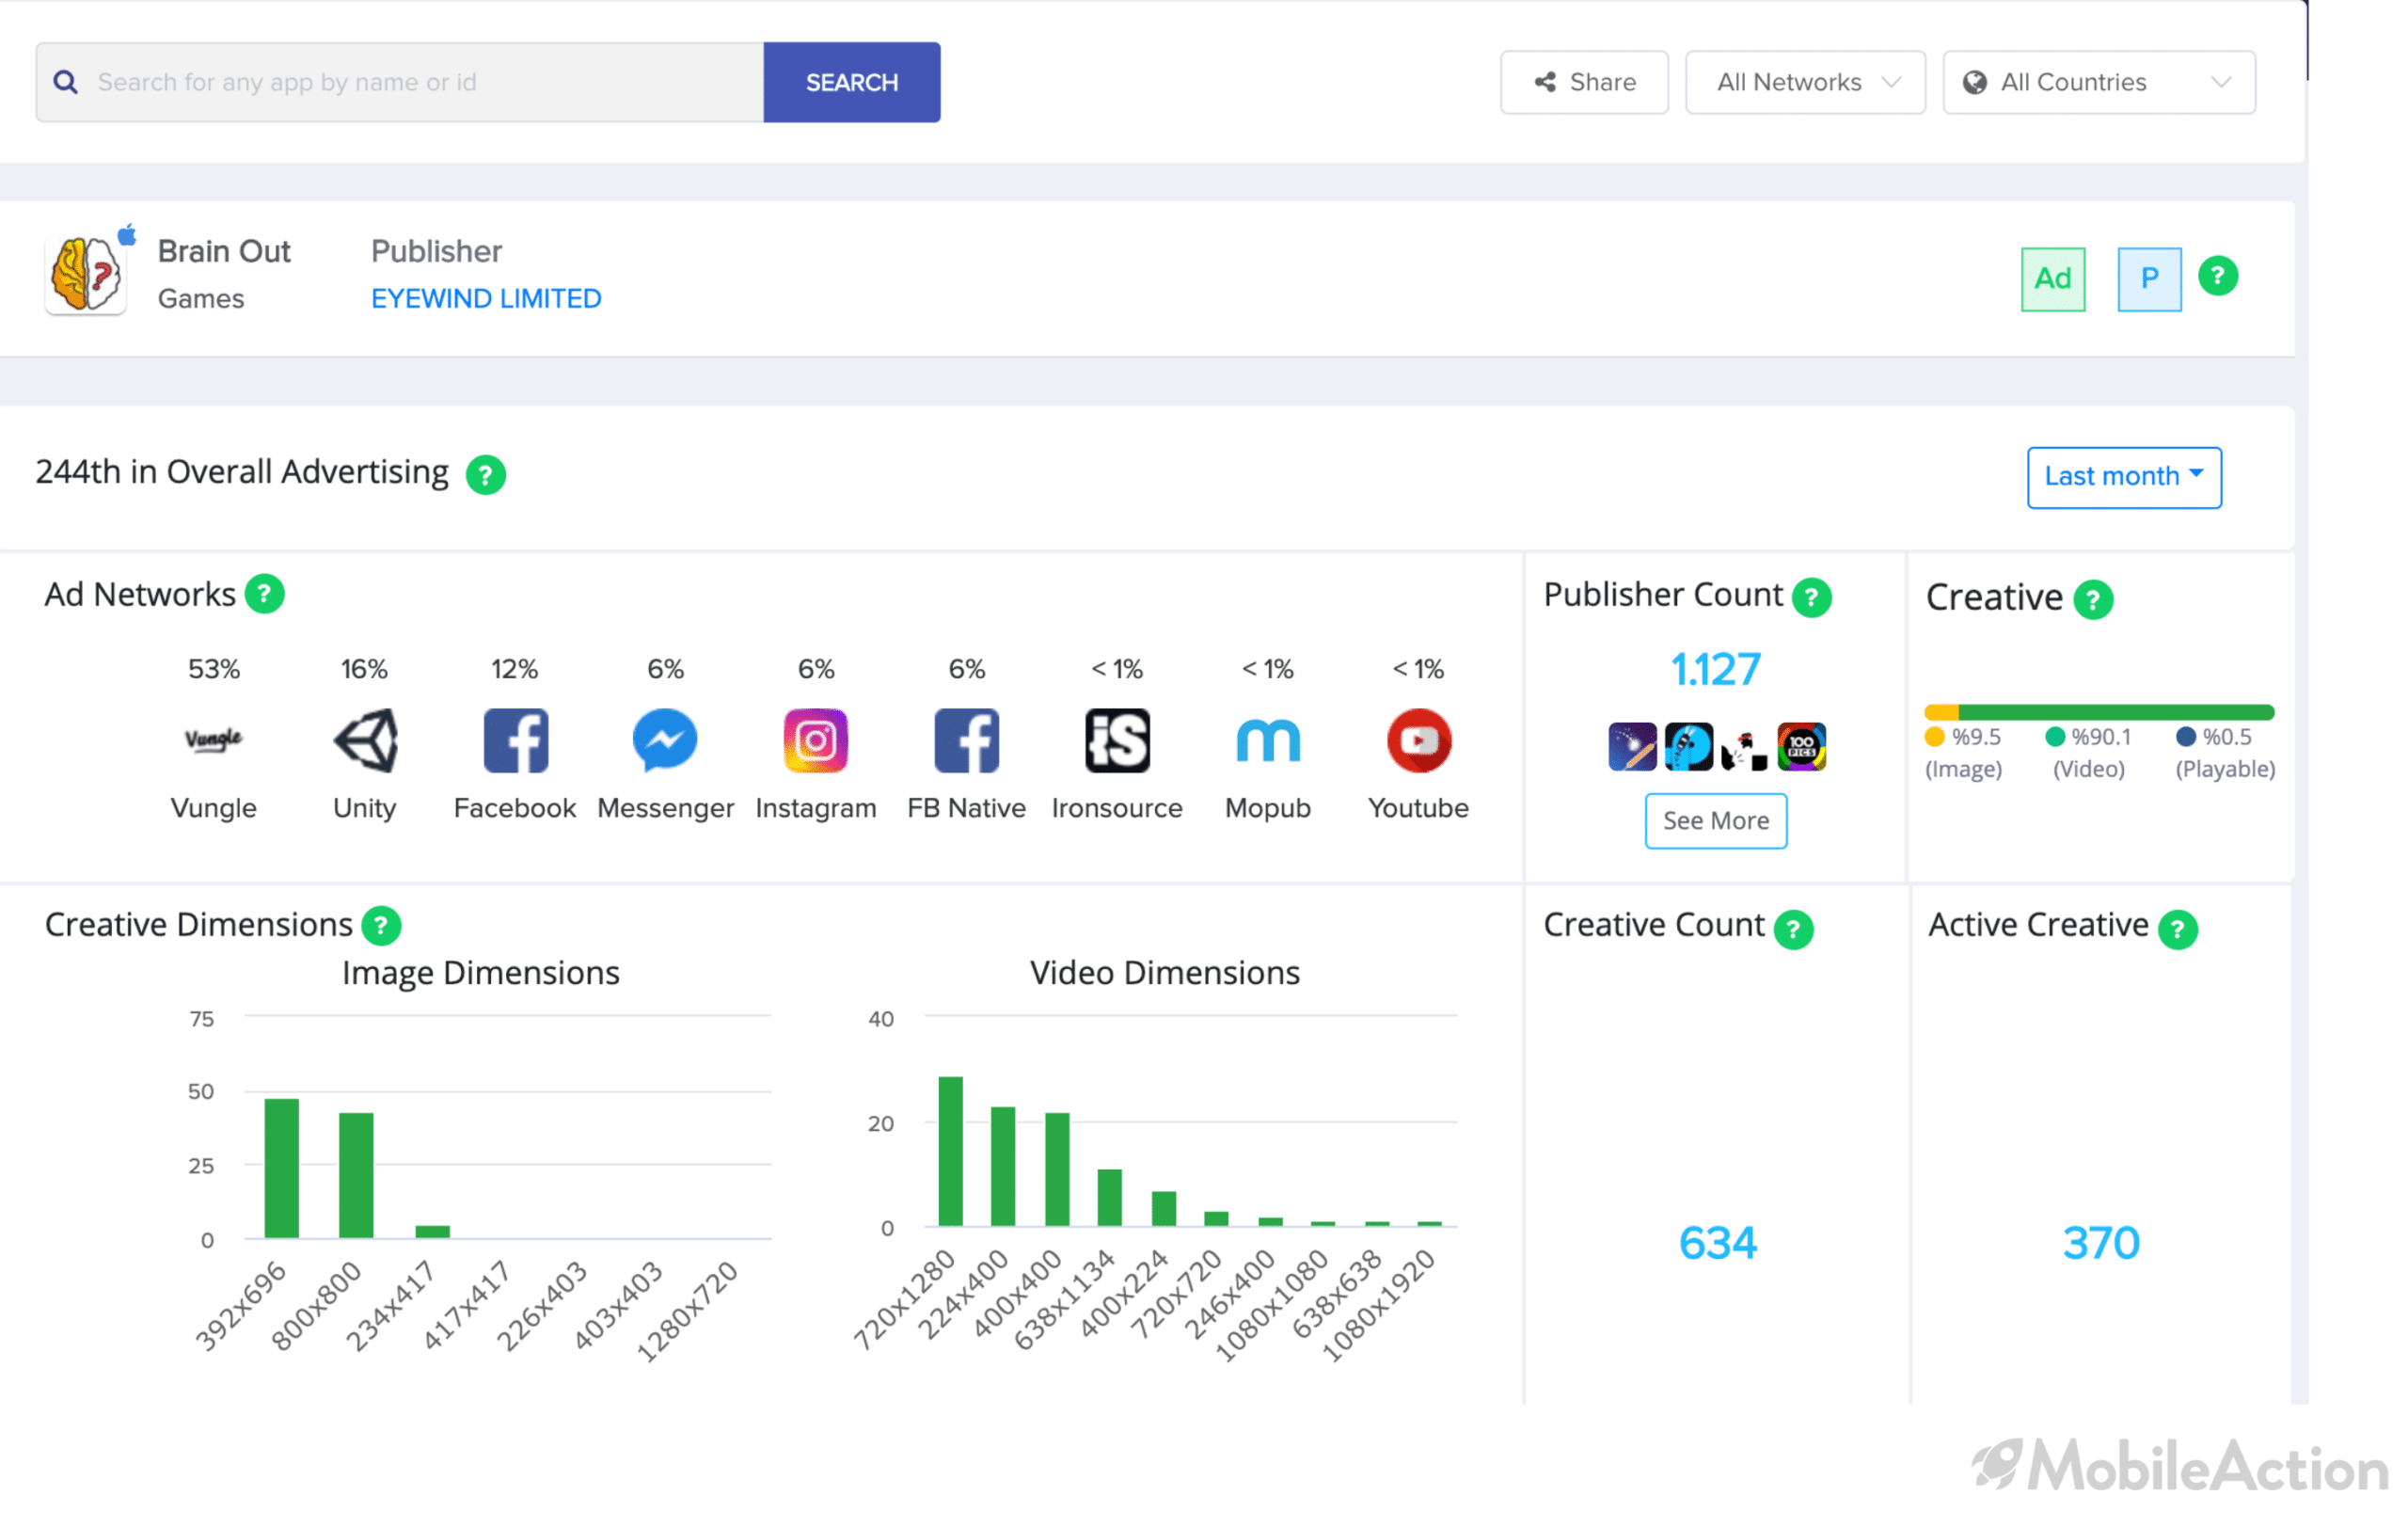Click help icon beside the P badge

pos(2218,276)
